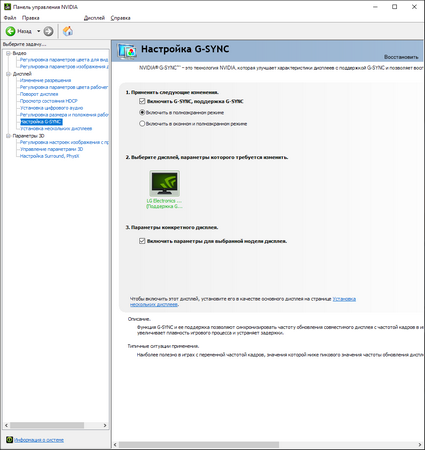This screenshot has width=425, height=450.
Task: Open Установка цифрового аудио item
Action: click(x=51, y=108)
